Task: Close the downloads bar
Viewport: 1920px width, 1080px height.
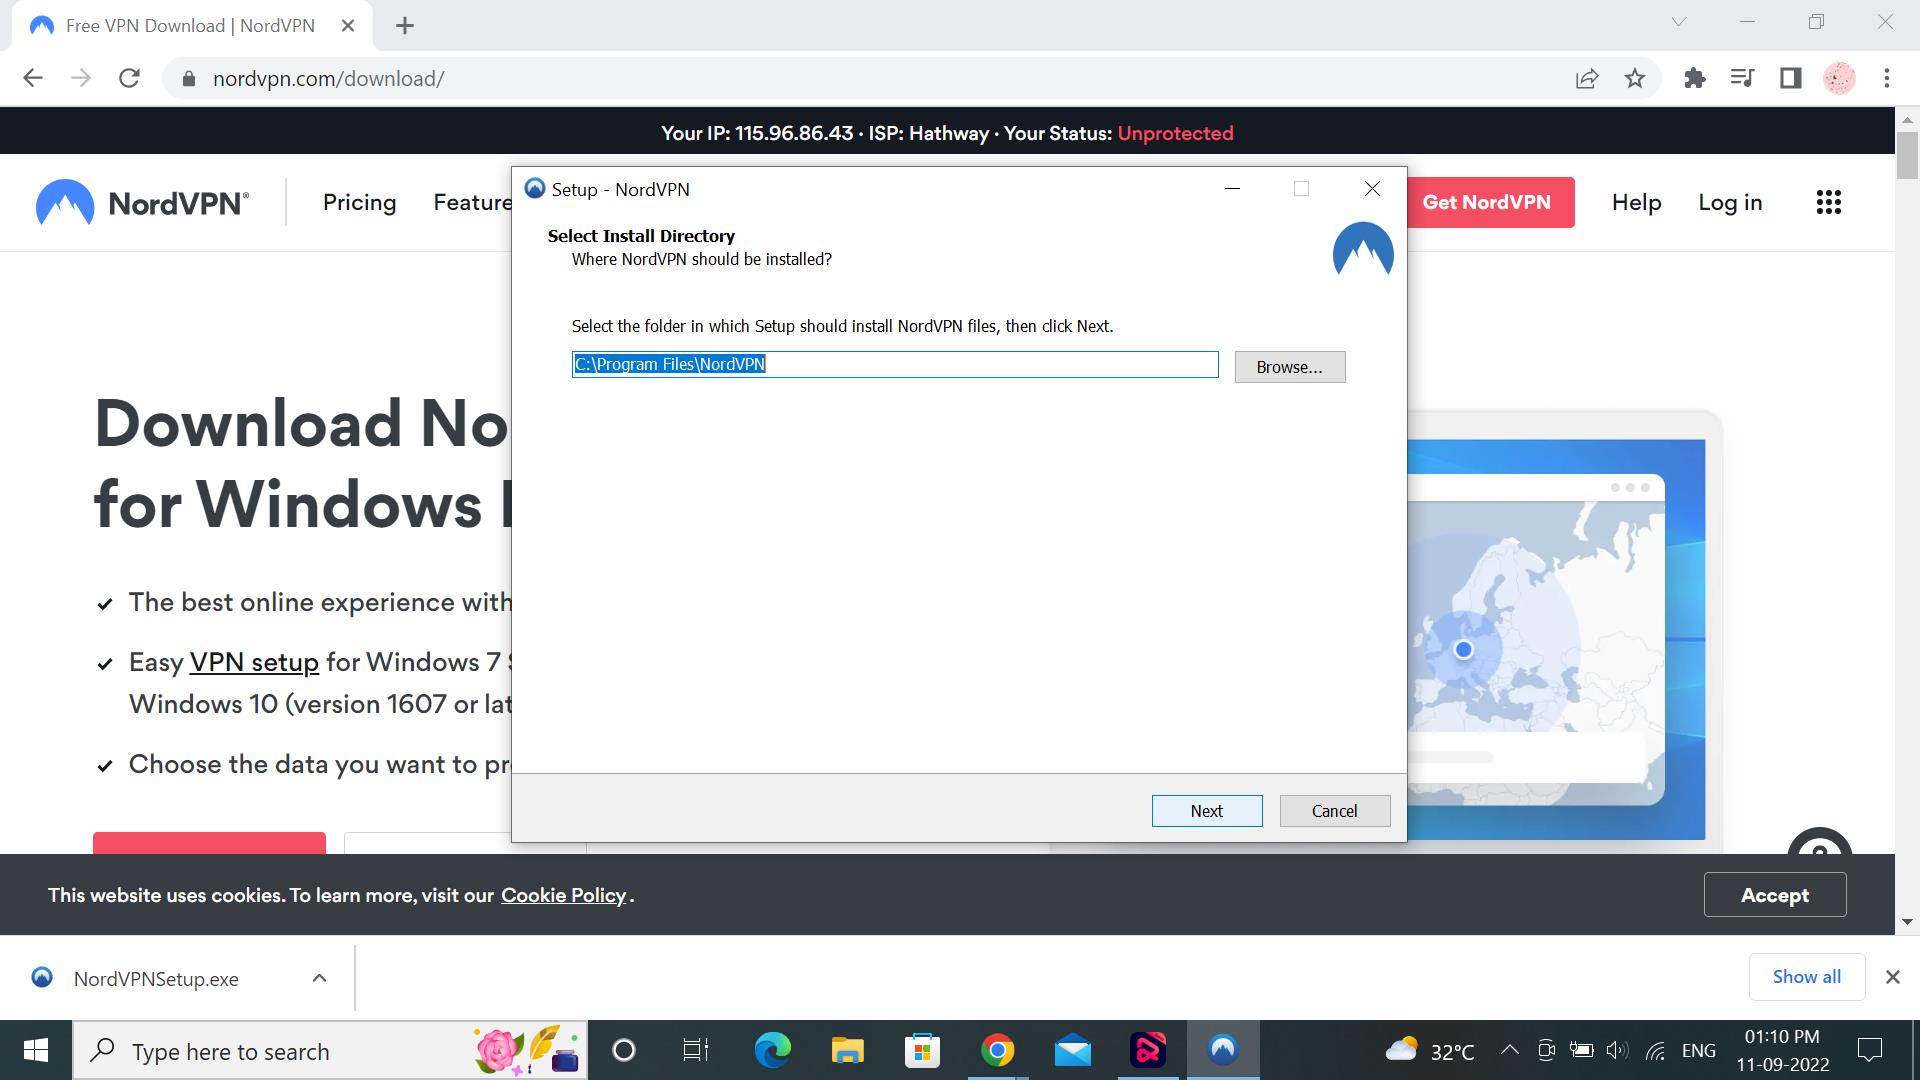Action: tap(1892, 977)
